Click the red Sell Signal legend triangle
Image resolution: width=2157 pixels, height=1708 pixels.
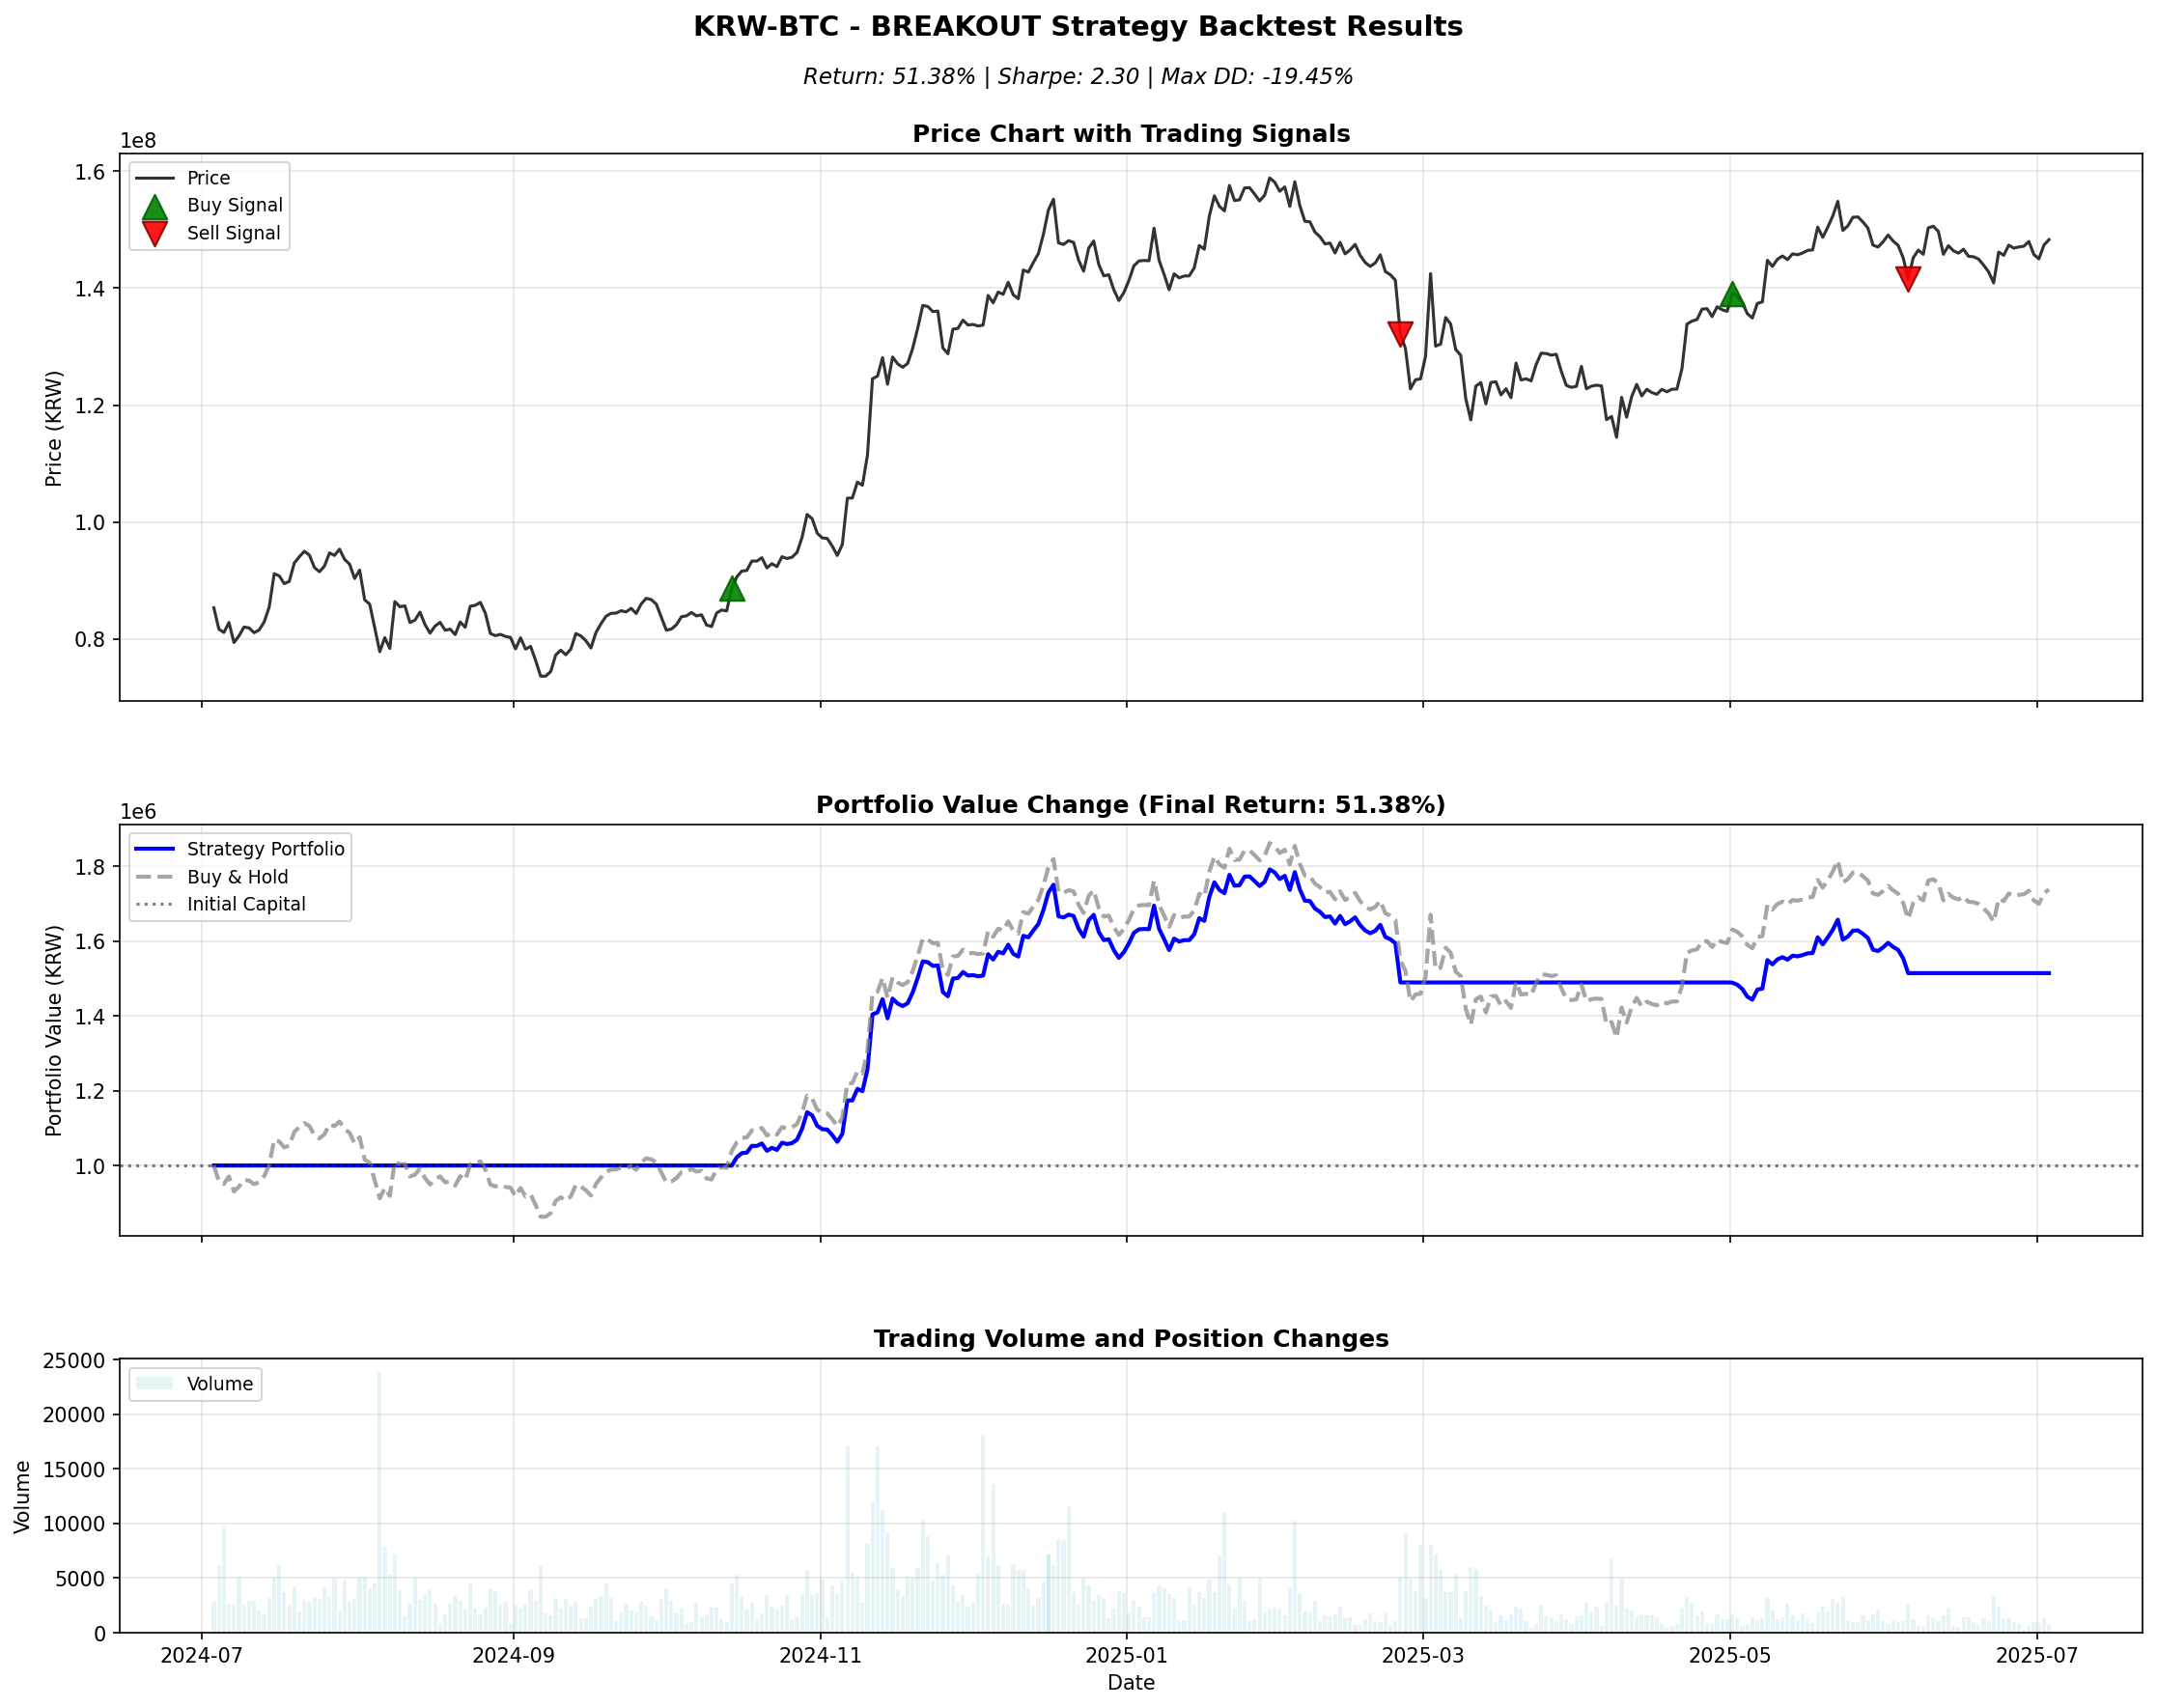tap(154, 234)
